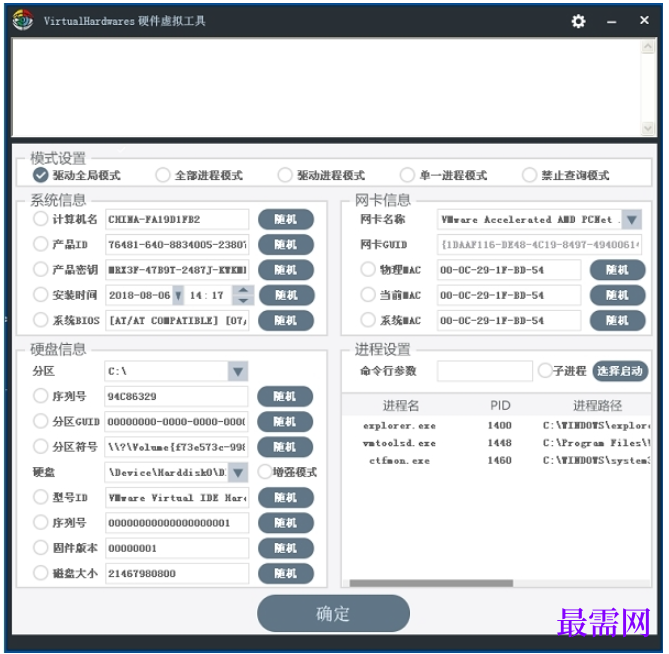
Task: Confirm with the 确定 button
Action: coord(333,613)
